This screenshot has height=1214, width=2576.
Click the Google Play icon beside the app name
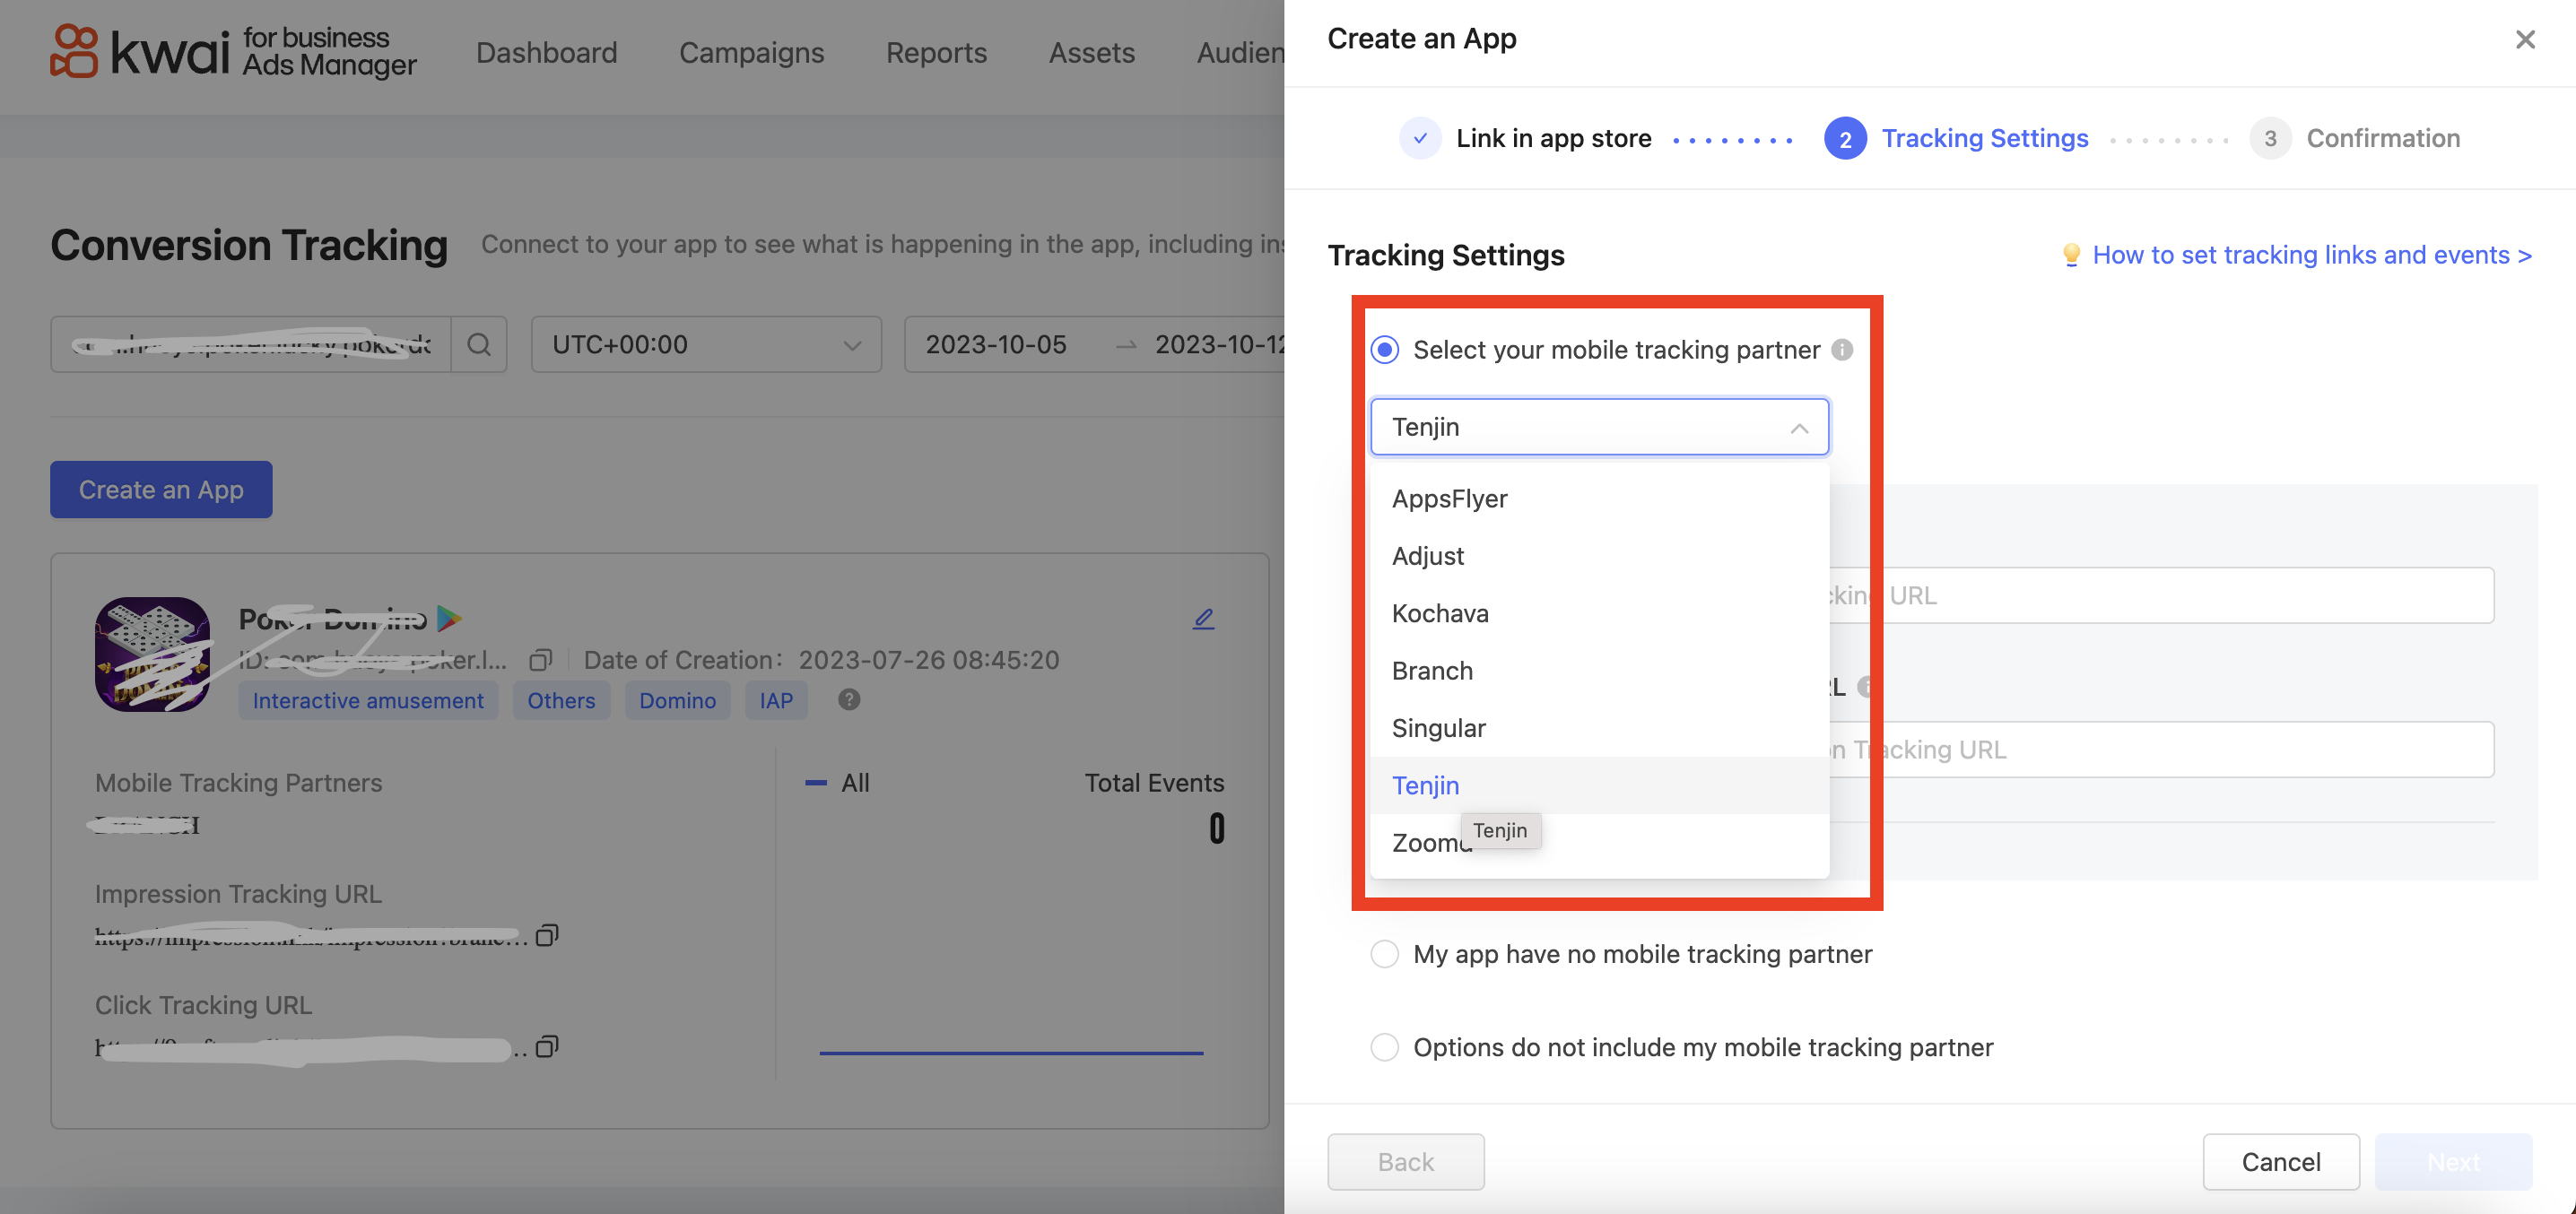tap(450, 619)
